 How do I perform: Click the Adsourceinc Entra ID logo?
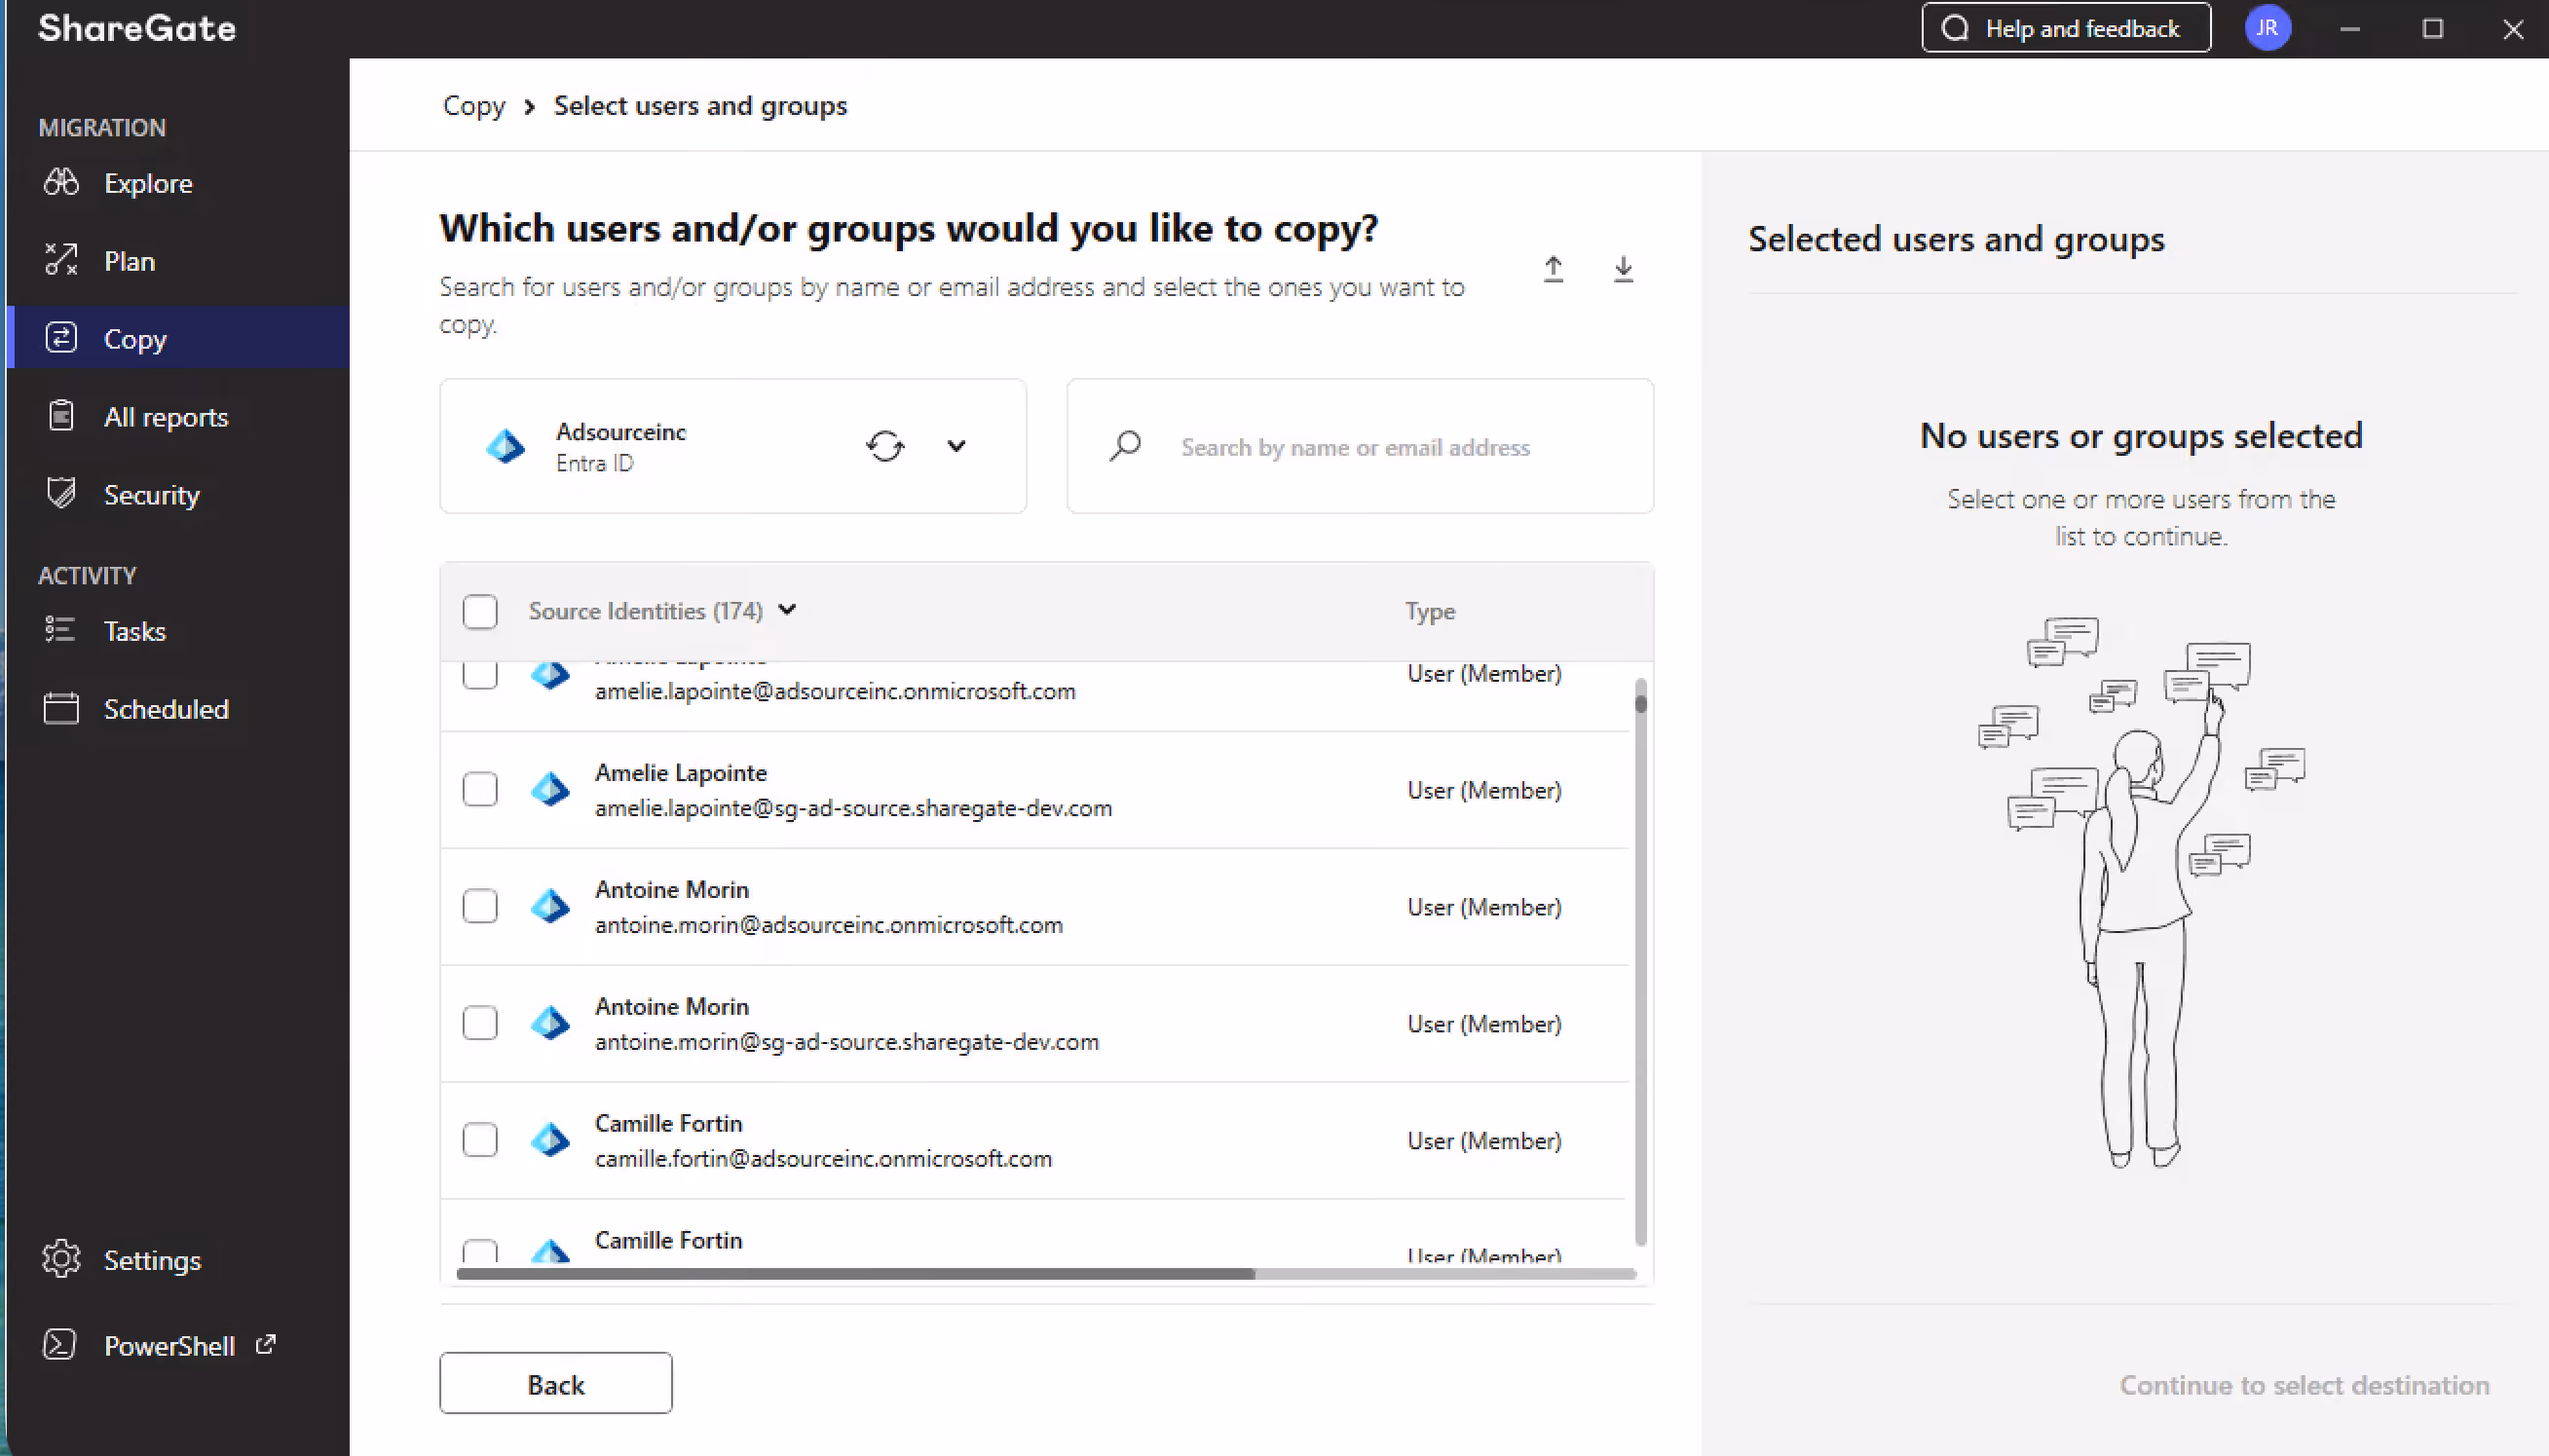(505, 446)
